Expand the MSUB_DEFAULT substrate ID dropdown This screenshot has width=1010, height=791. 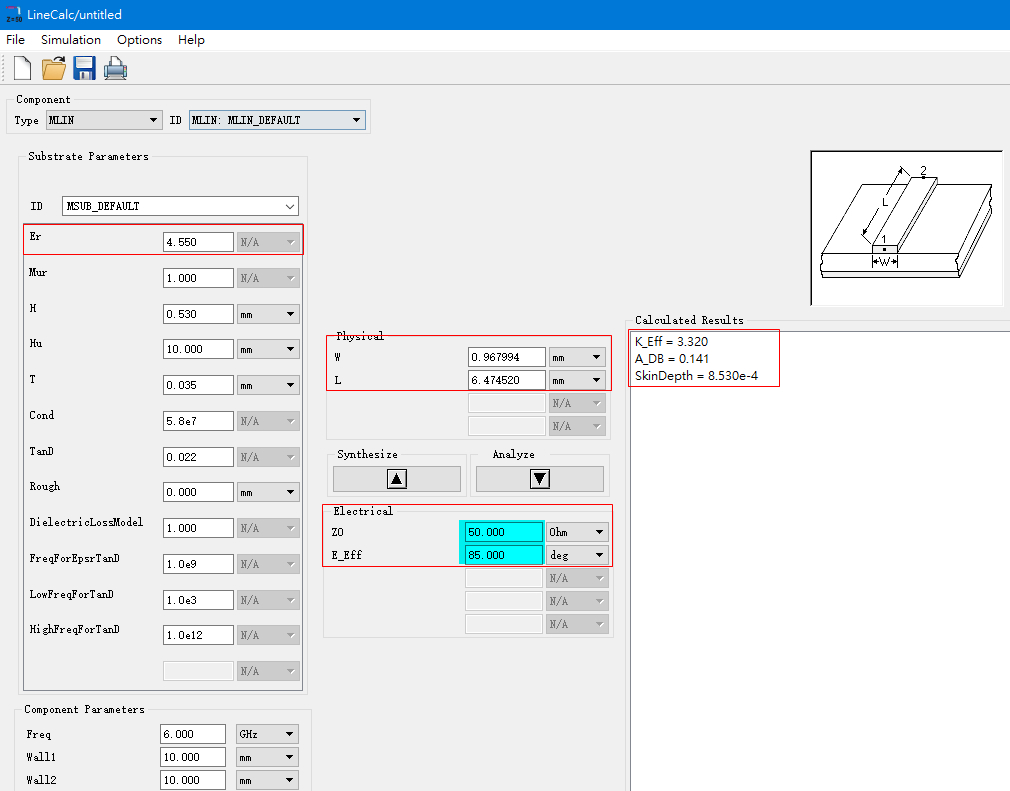click(x=180, y=206)
